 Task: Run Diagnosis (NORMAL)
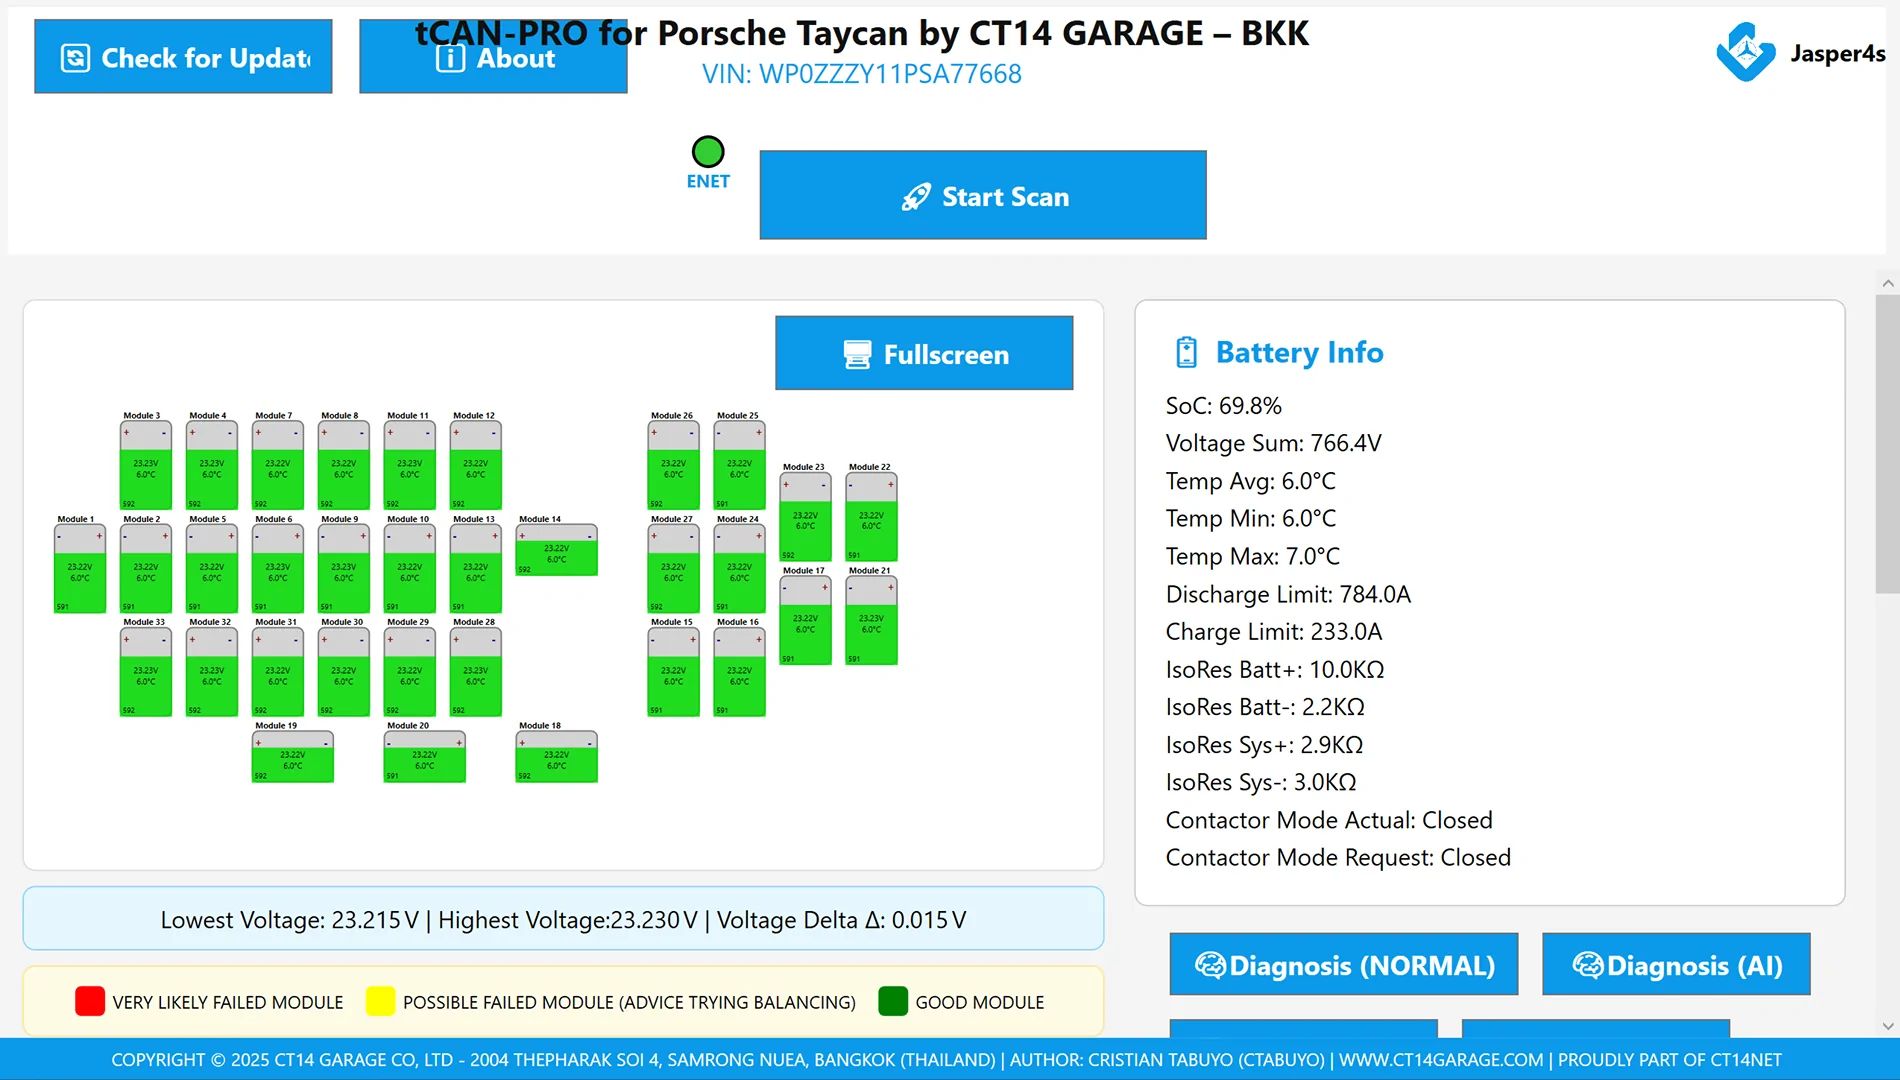tap(1344, 964)
